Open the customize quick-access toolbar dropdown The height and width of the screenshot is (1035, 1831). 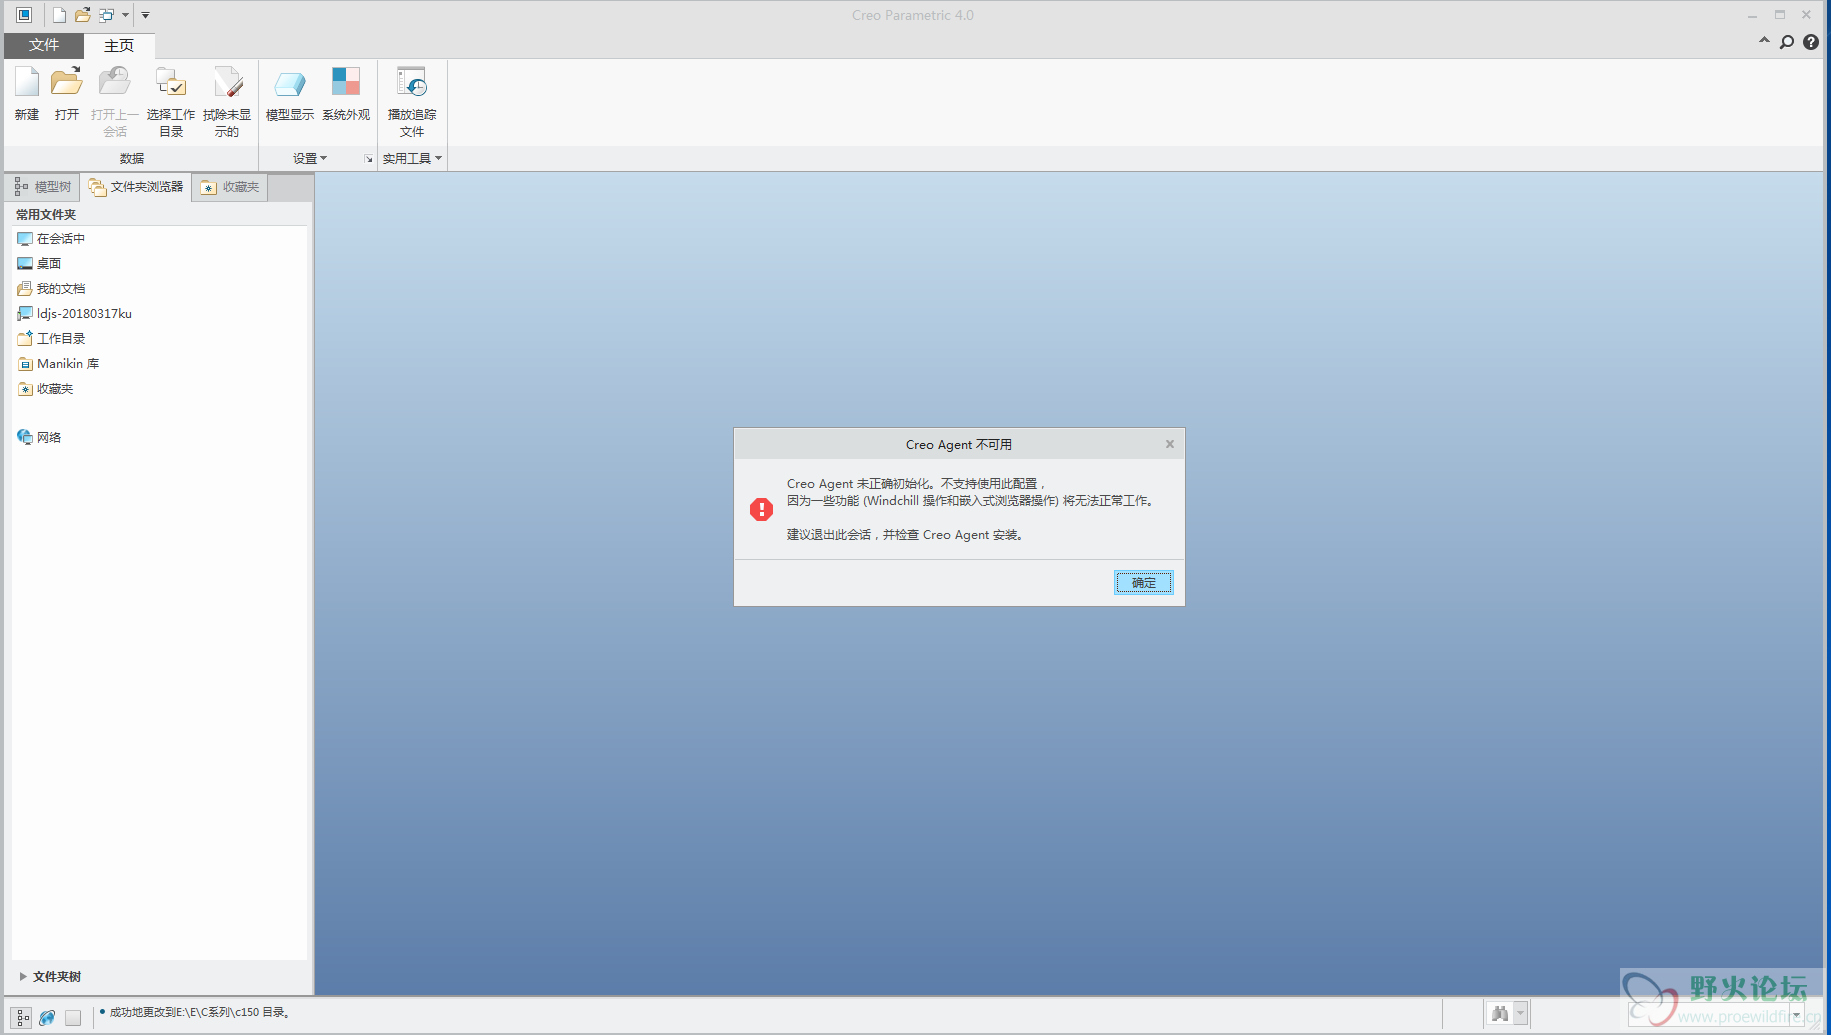click(146, 15)
